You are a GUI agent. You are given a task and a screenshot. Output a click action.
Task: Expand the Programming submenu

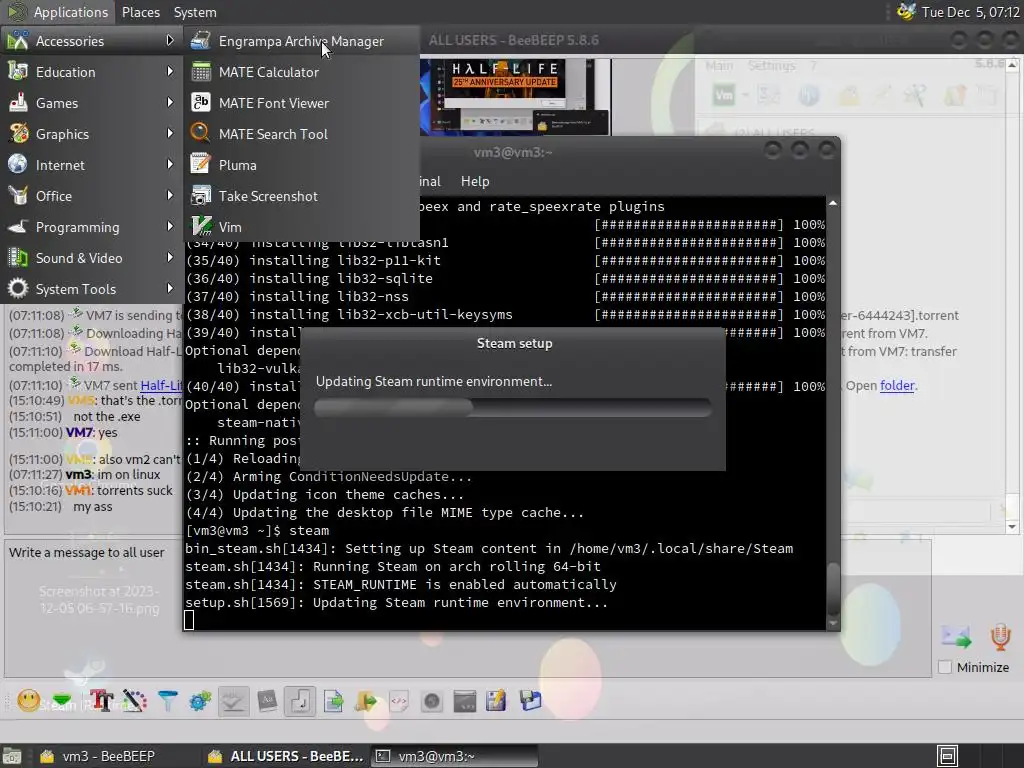[91, 227]
